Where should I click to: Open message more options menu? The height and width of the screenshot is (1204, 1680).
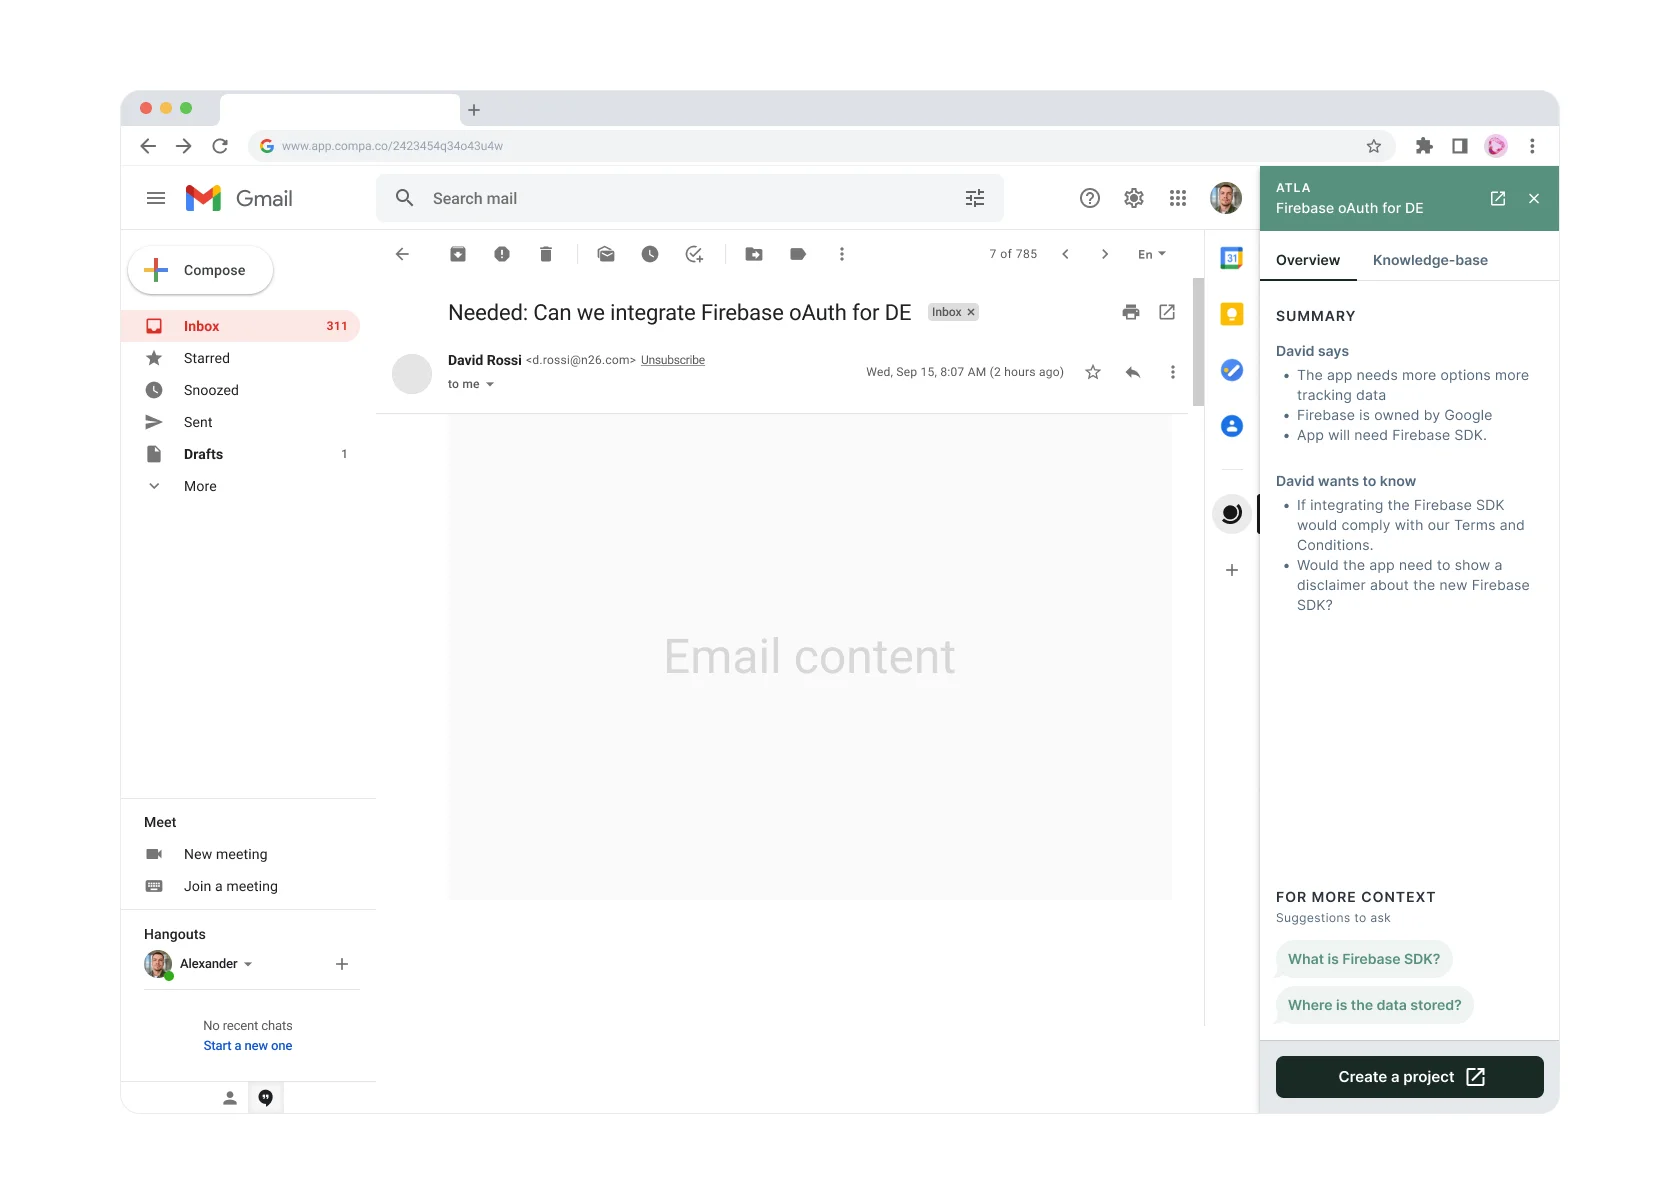1173,372
